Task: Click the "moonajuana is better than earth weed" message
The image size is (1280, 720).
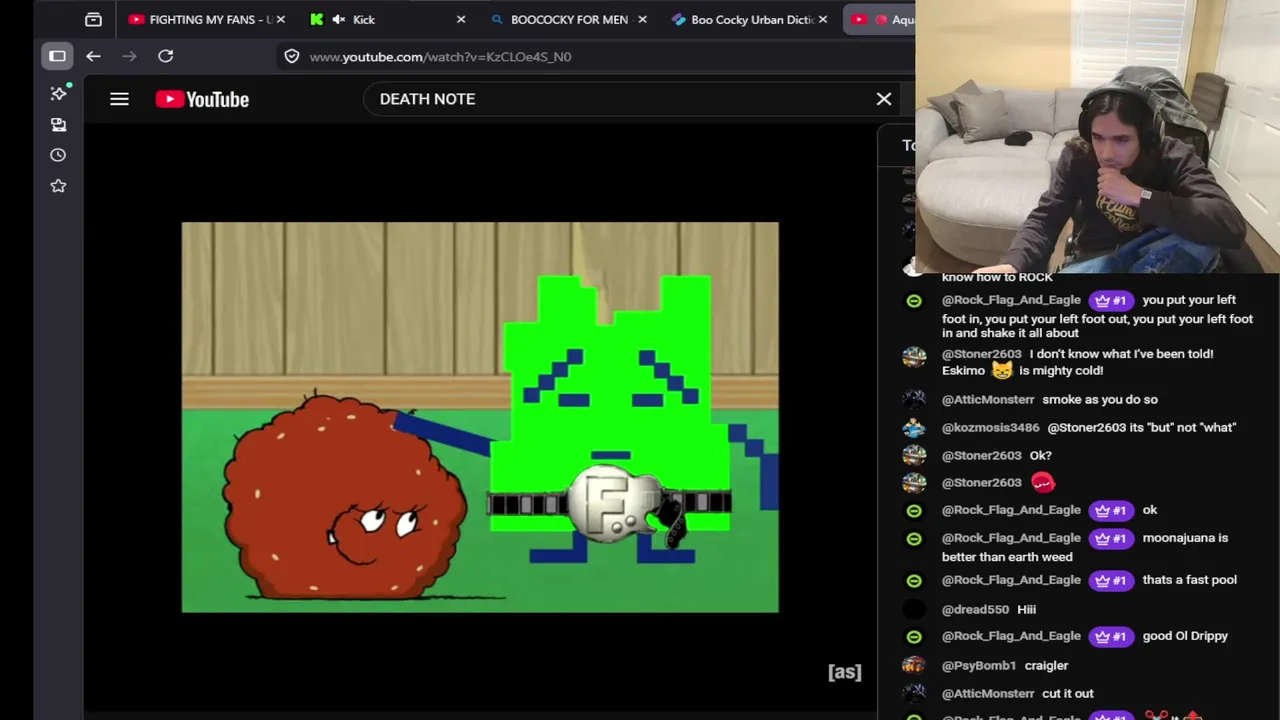Action: (1085, 547)
